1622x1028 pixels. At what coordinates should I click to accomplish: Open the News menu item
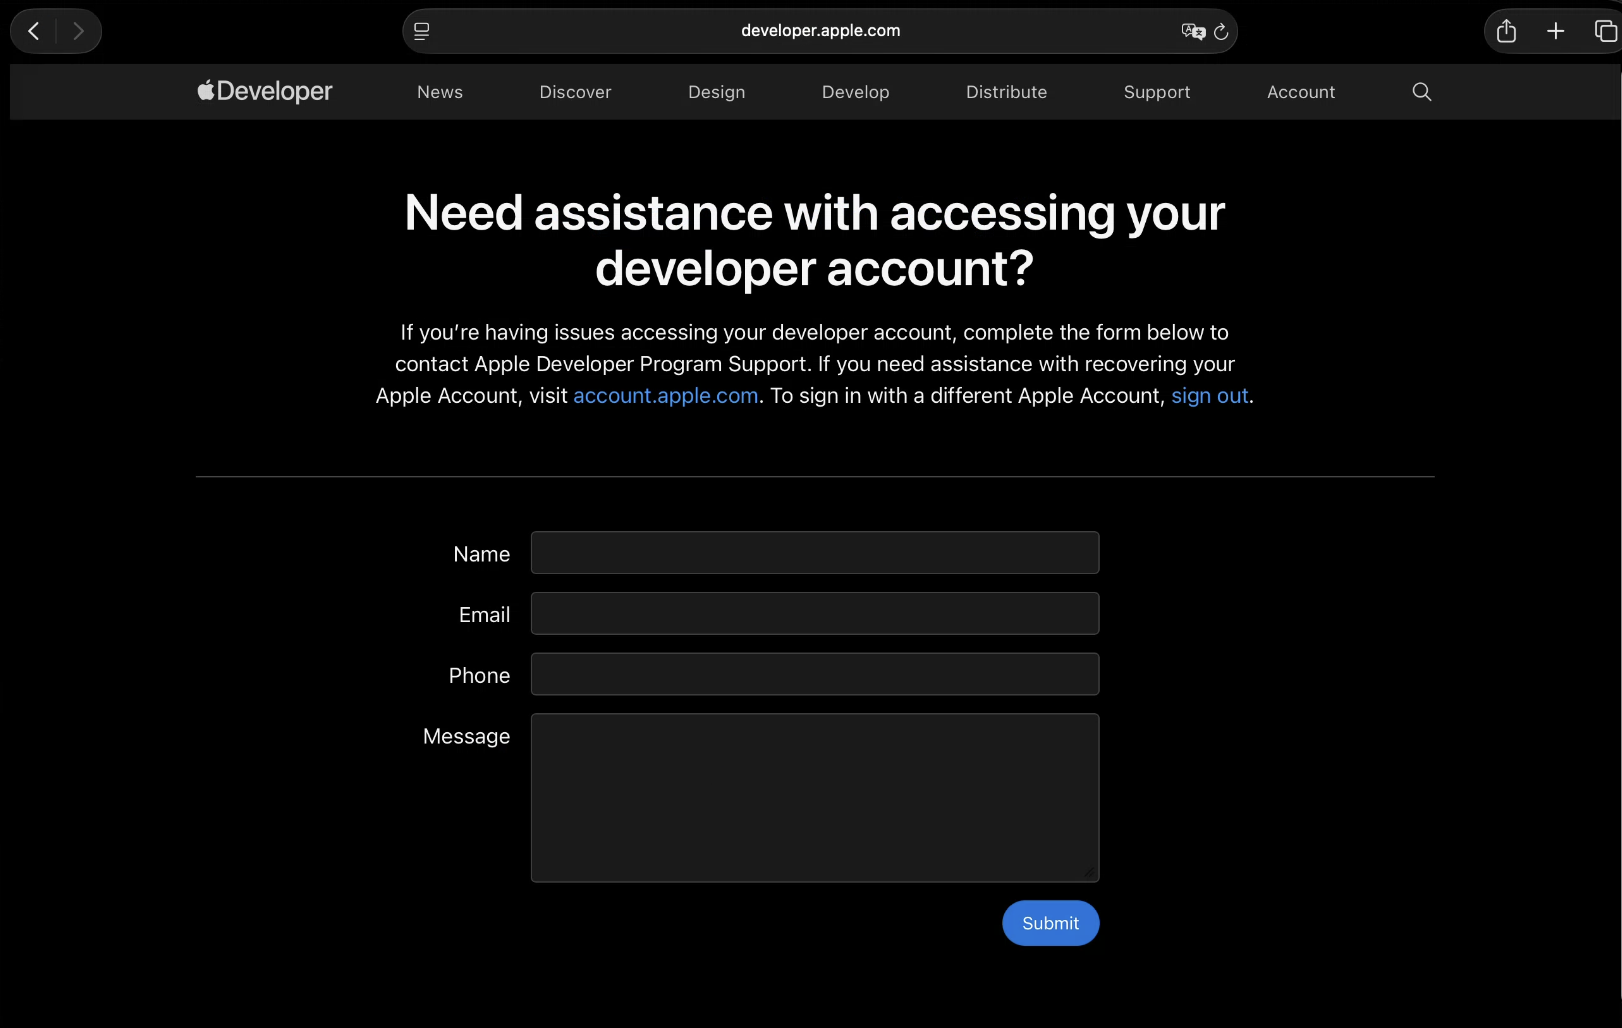coord(440,92)
